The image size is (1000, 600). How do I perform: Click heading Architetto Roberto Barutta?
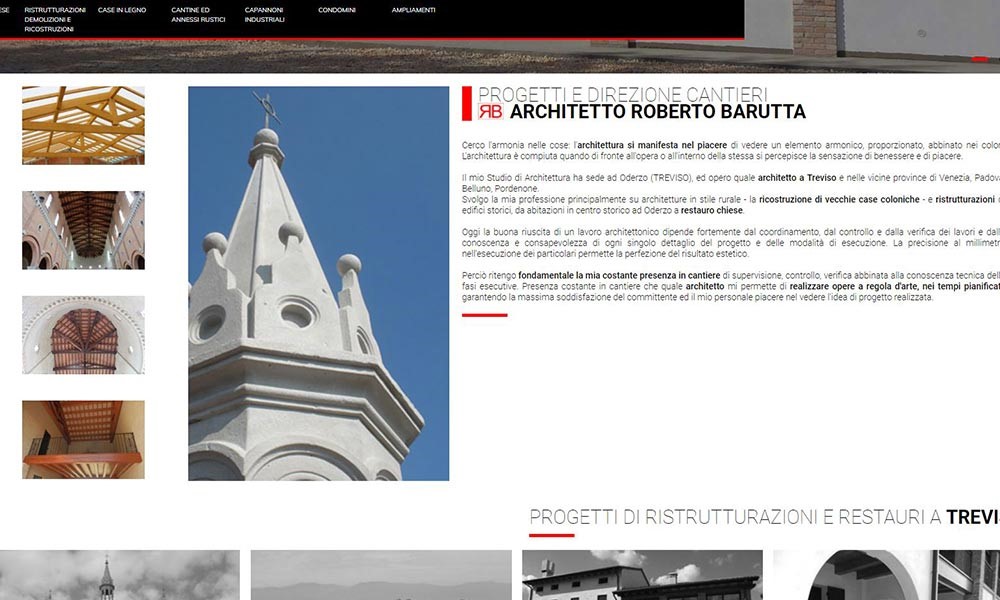[x=658, y=112]
